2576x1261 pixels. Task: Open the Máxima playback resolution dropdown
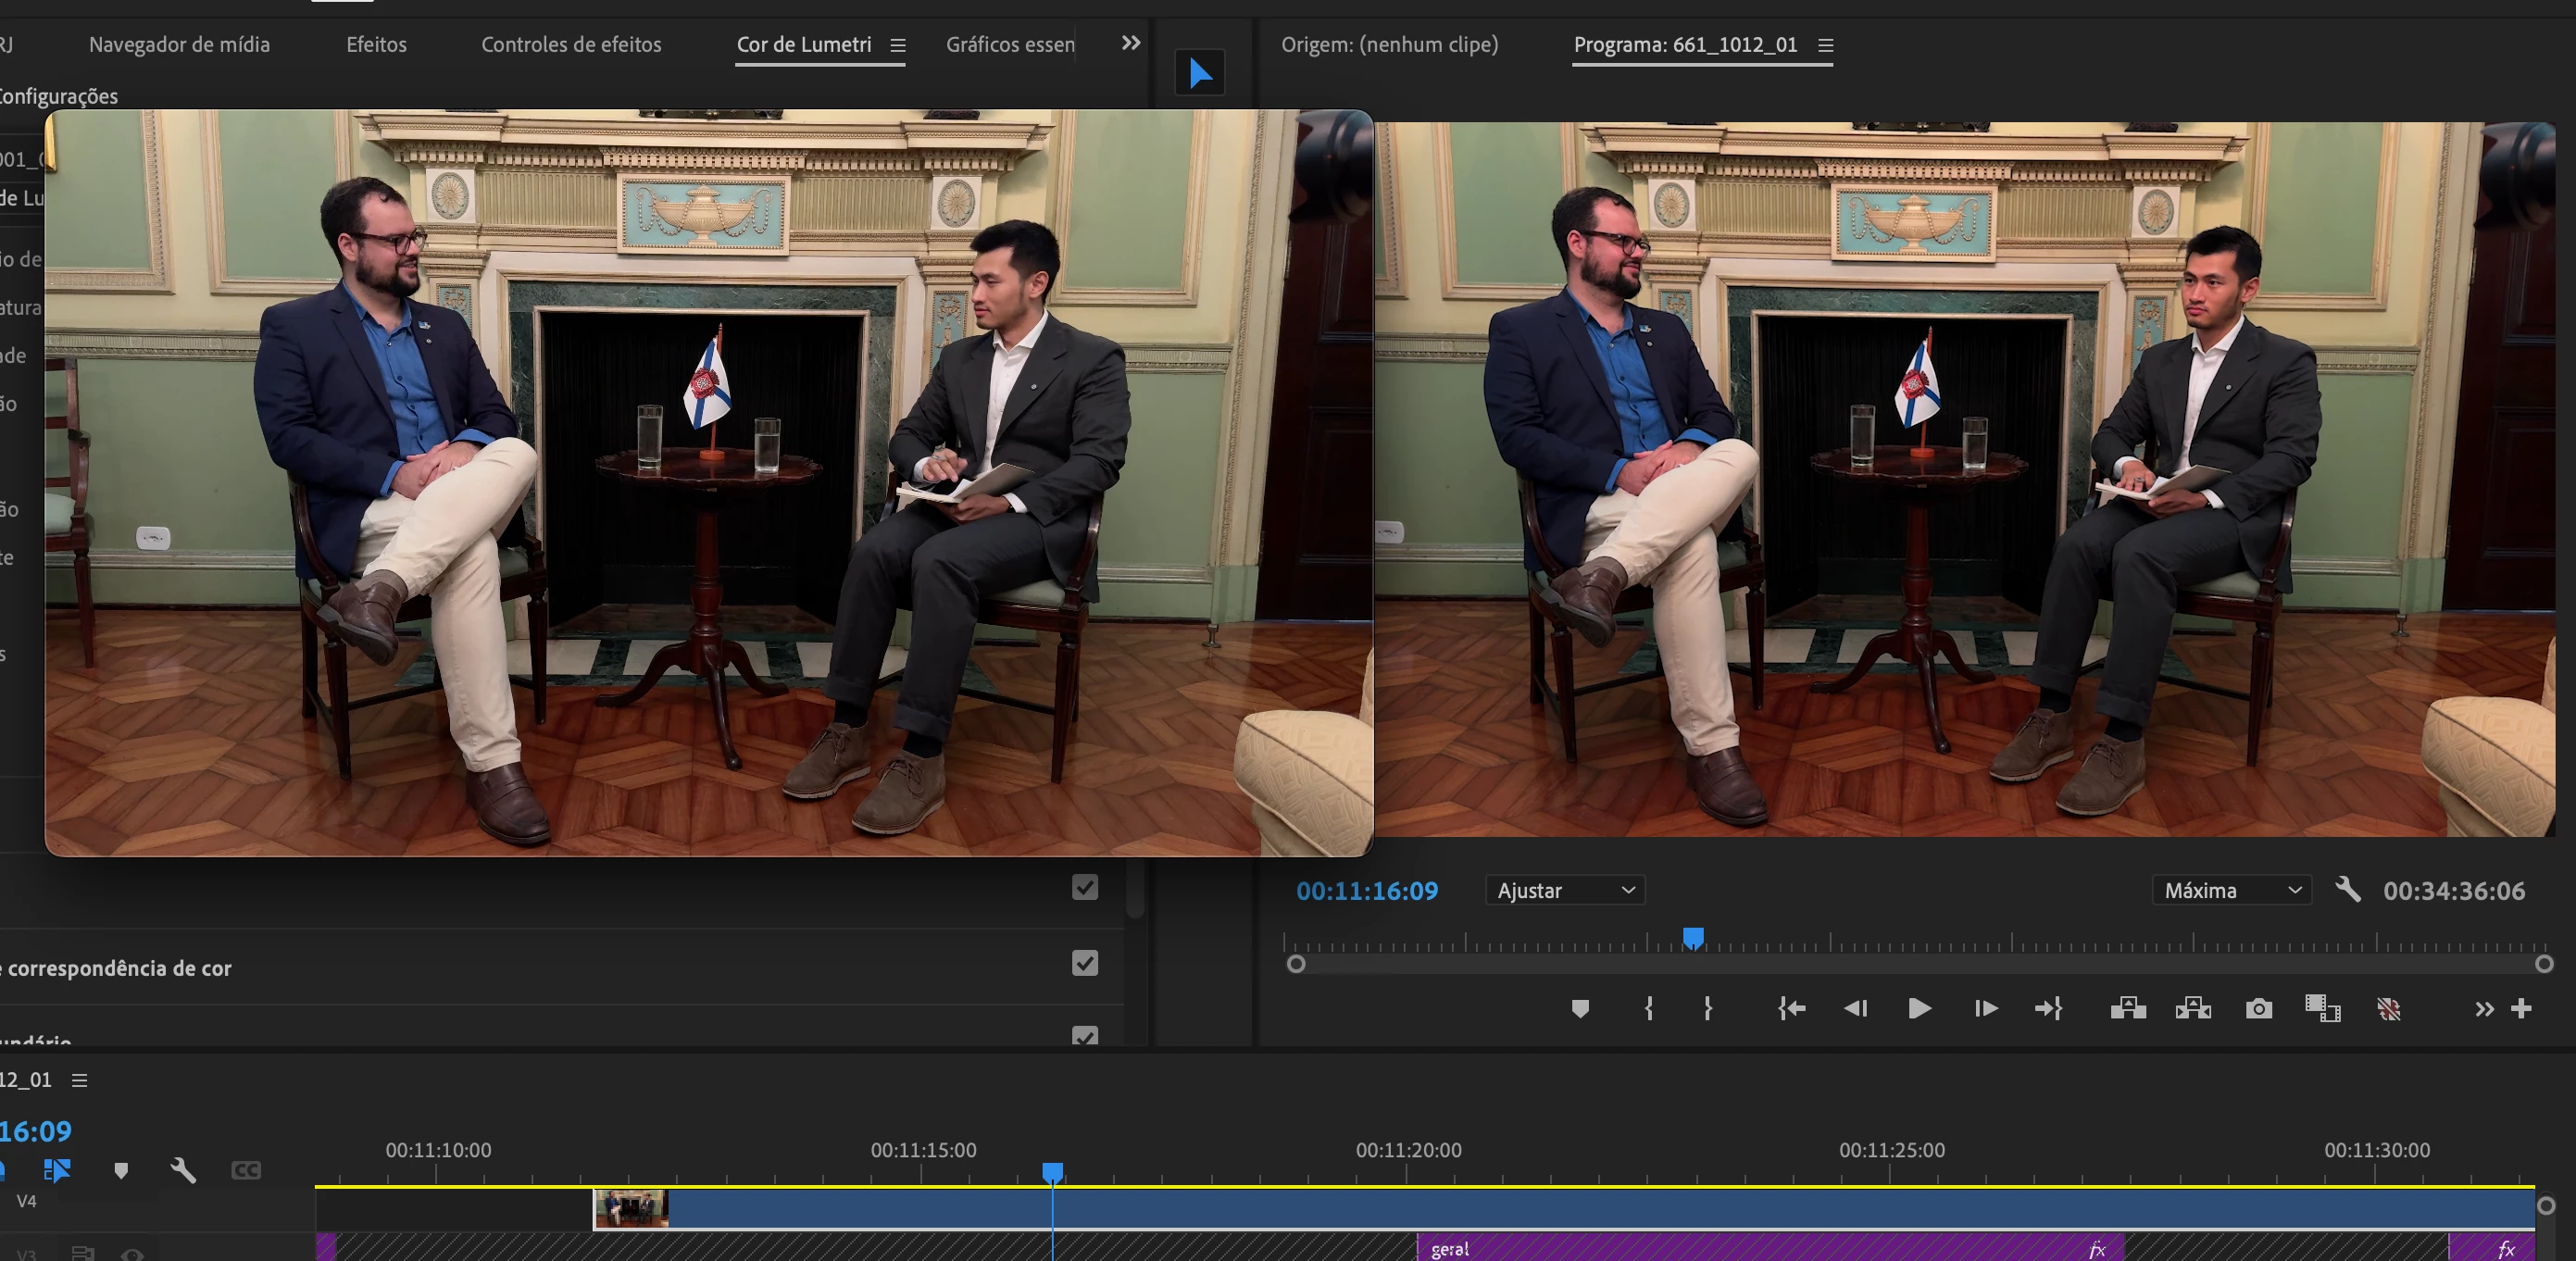pyautogui.click(x=2231, y=890)
